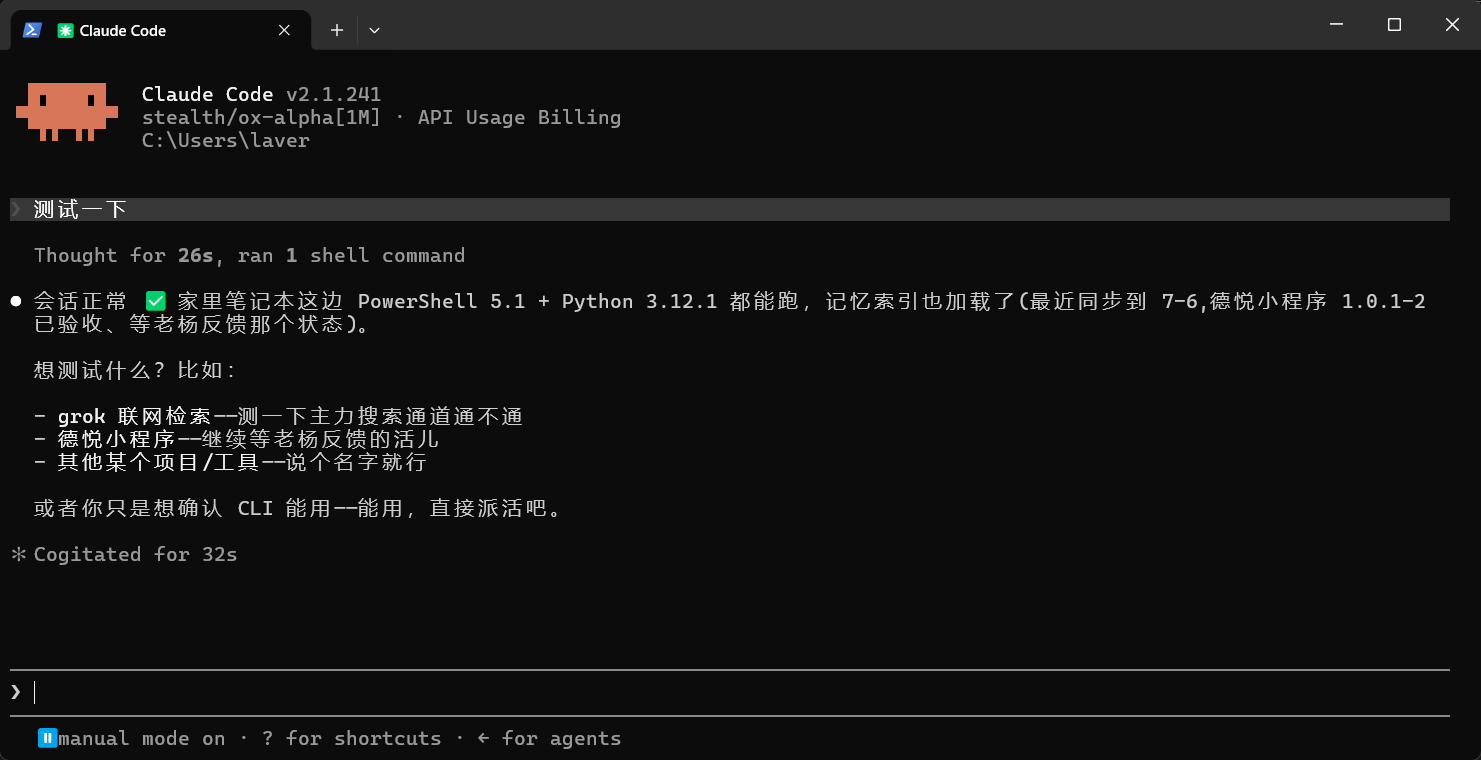Click the green checkmark emoji in the reply
The image size is (1481, 760).
155,301
